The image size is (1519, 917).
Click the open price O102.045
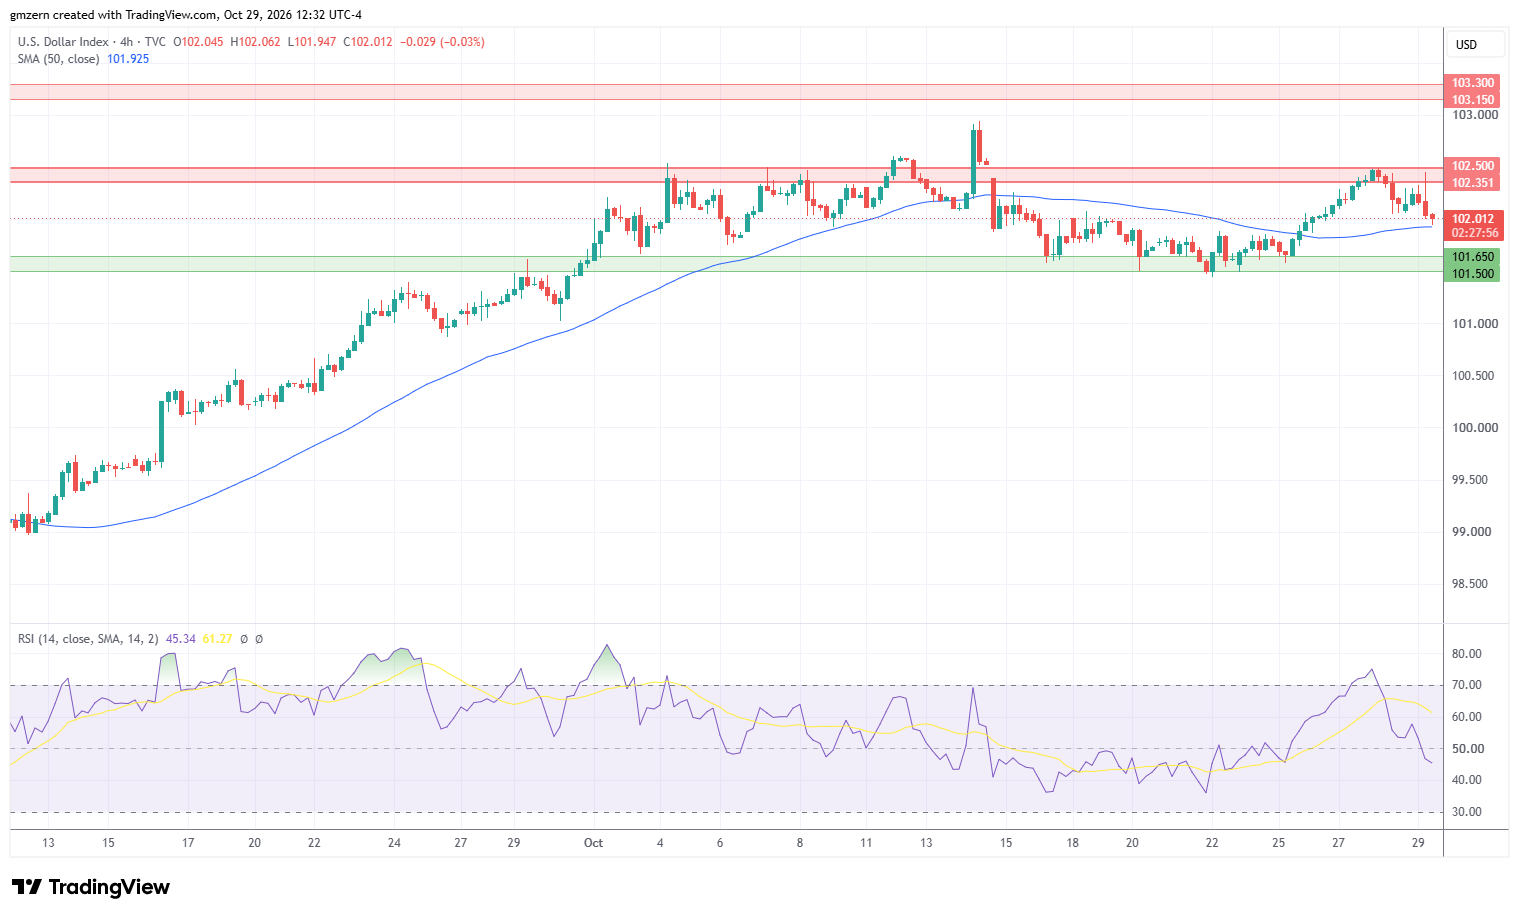(198, 42)
